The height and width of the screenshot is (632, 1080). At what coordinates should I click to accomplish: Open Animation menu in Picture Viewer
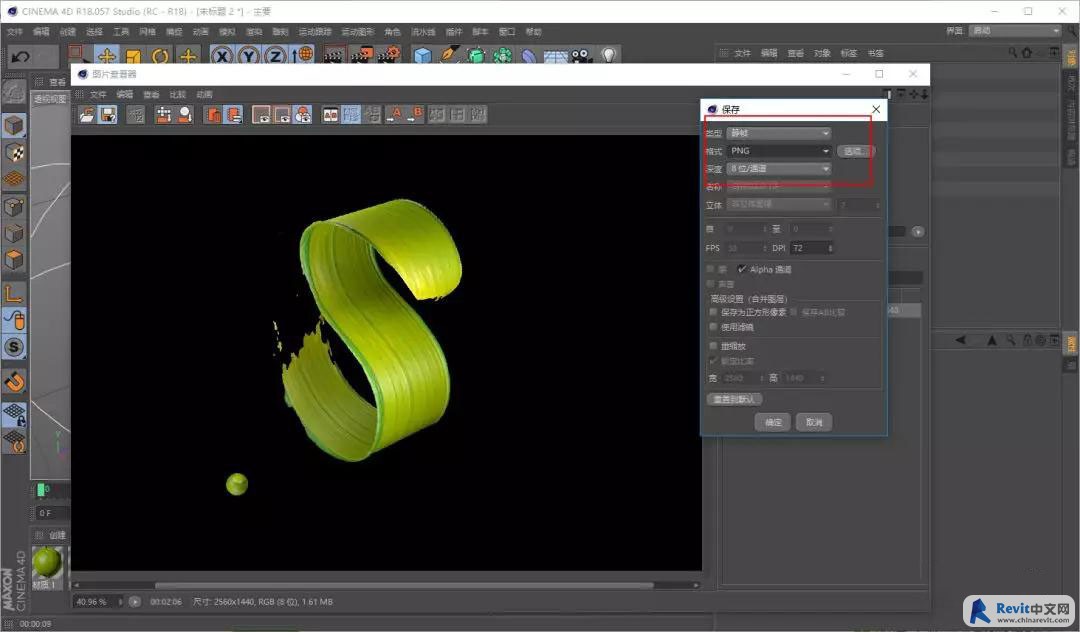coord(205,94)
